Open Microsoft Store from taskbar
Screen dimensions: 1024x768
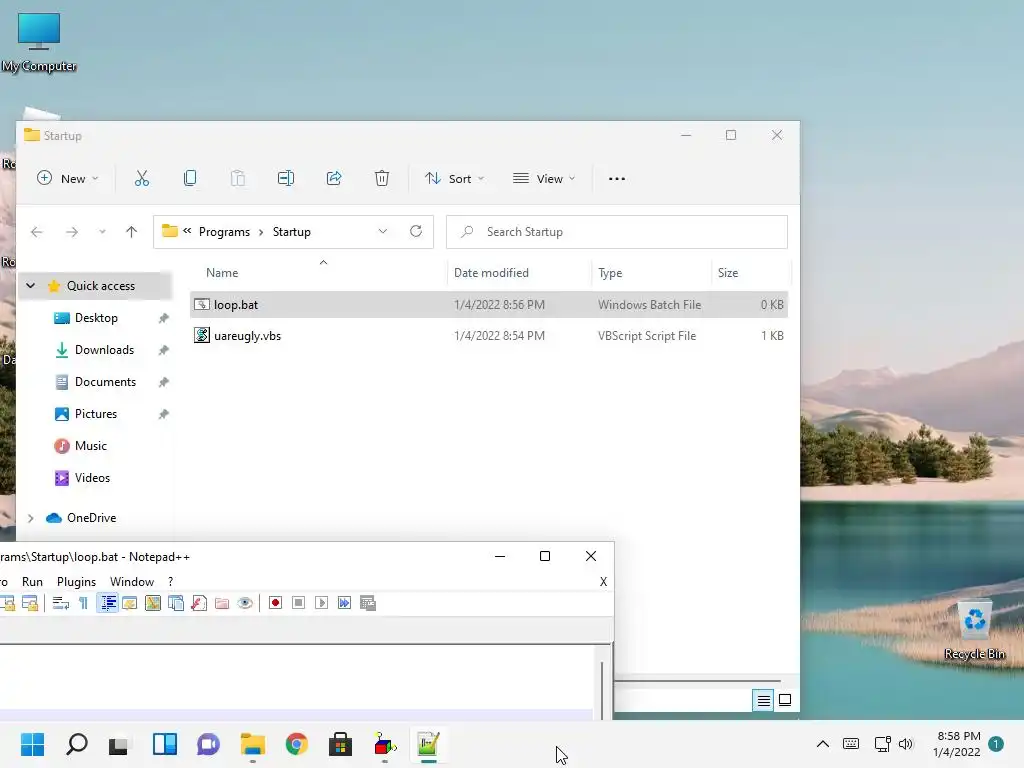340,744
